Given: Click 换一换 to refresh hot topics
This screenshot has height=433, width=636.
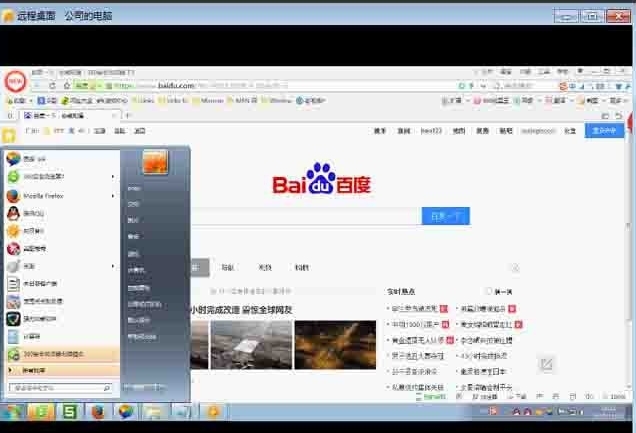Looking at the screenshot, I should [499, 292].
